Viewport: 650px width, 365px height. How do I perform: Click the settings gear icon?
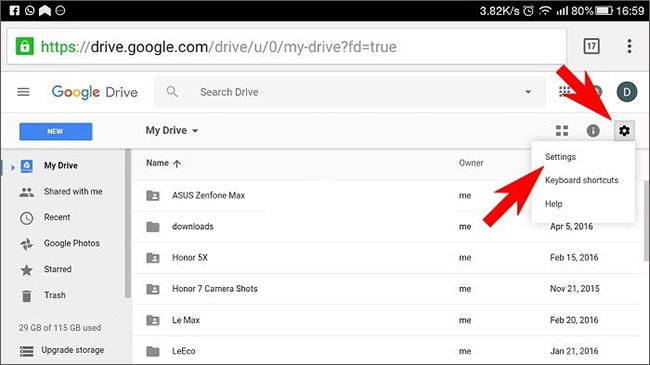click(x=624, y=131)
